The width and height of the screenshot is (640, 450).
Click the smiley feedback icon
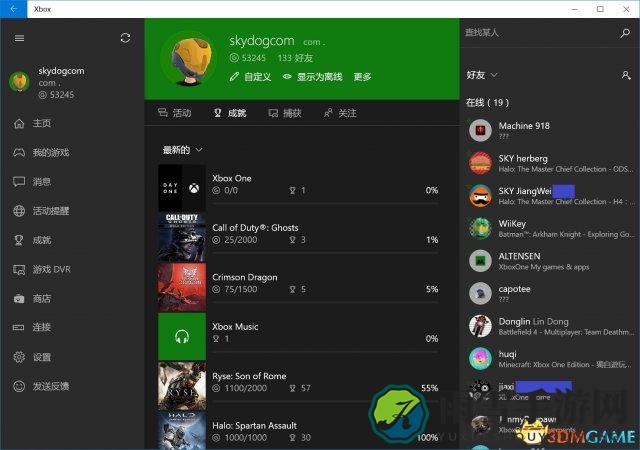click(19, 386)
